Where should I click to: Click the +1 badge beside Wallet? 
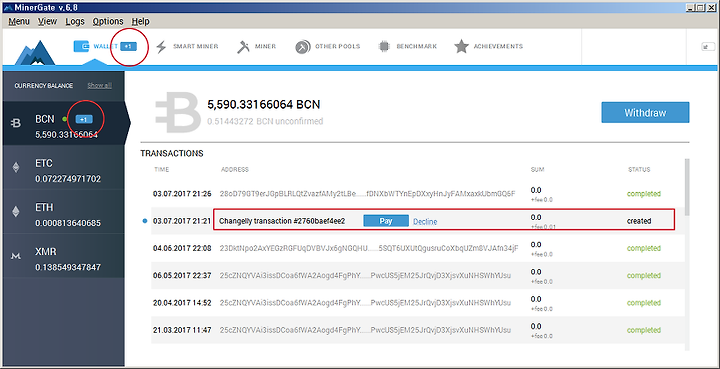click(129, 46)
